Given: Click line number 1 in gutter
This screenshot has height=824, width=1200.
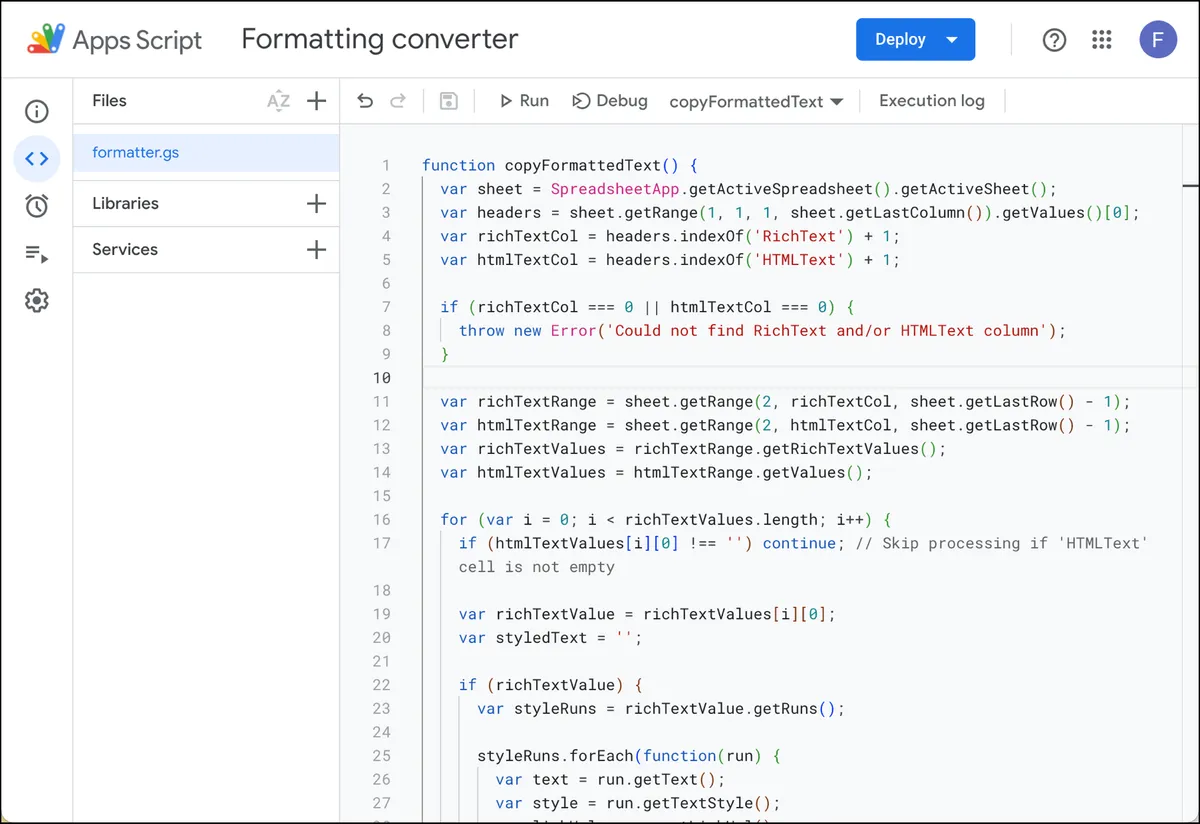Looking at the screenshot, I should click(x=386, y=165).
